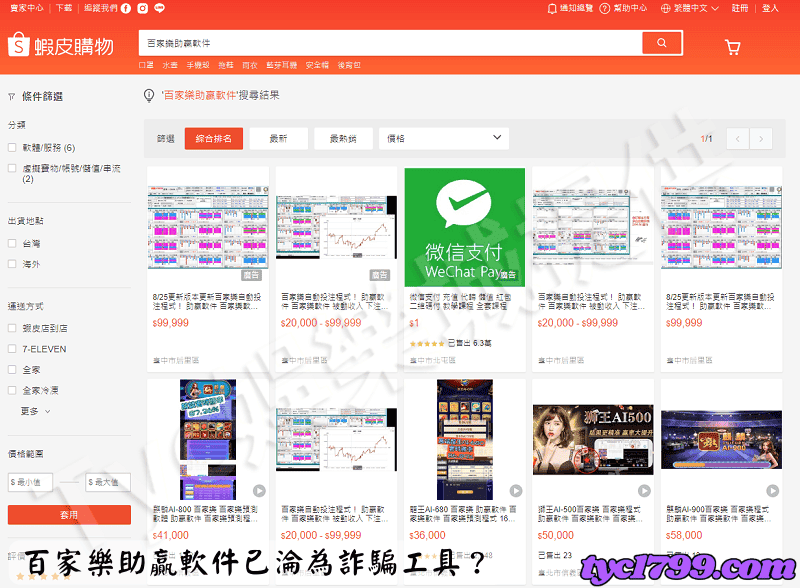The width and height of the screenshot is (800, 588).
Task: Open Shopee Instagram page icon
Action: [x=143, y=8]
